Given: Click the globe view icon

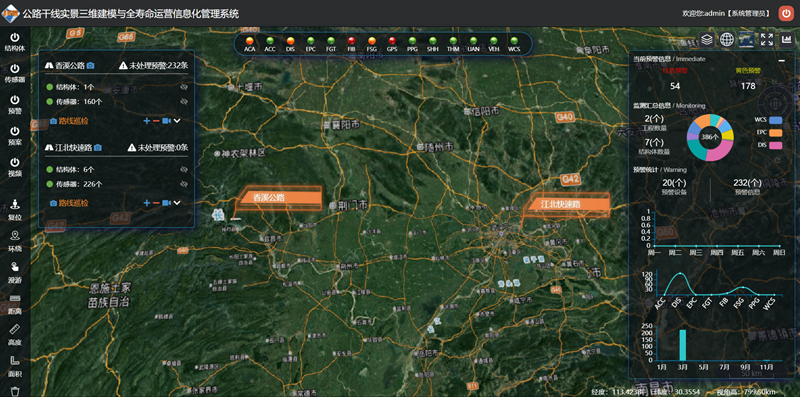Looking at the screenshot, I should coord(727,39).
